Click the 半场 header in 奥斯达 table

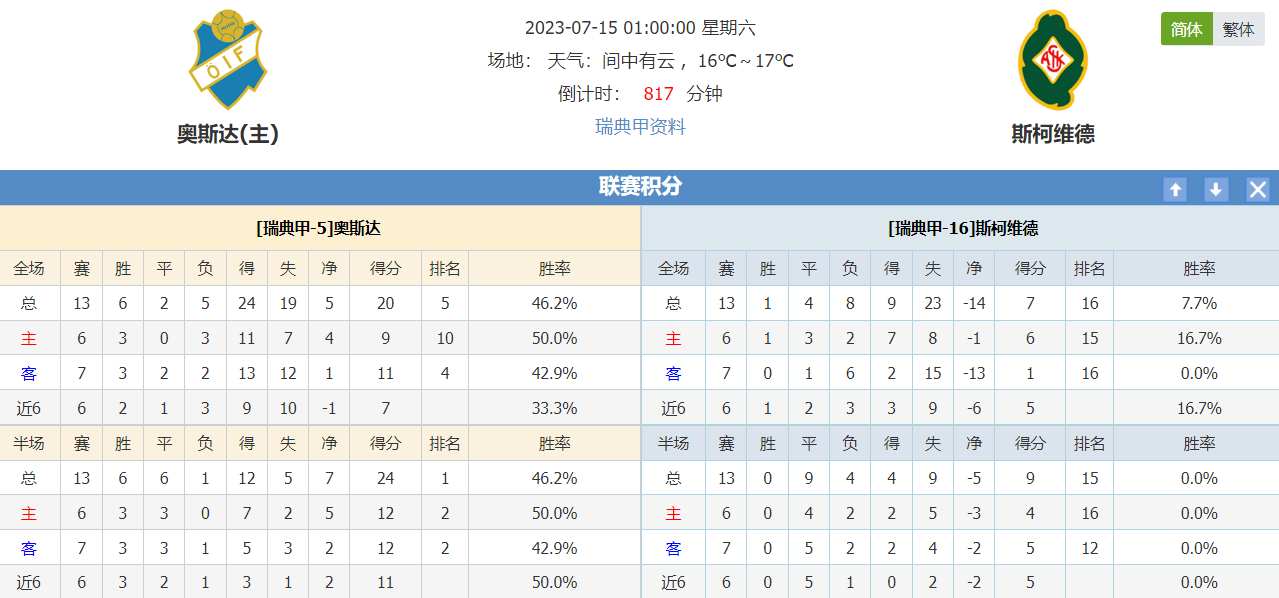point(29,443)
